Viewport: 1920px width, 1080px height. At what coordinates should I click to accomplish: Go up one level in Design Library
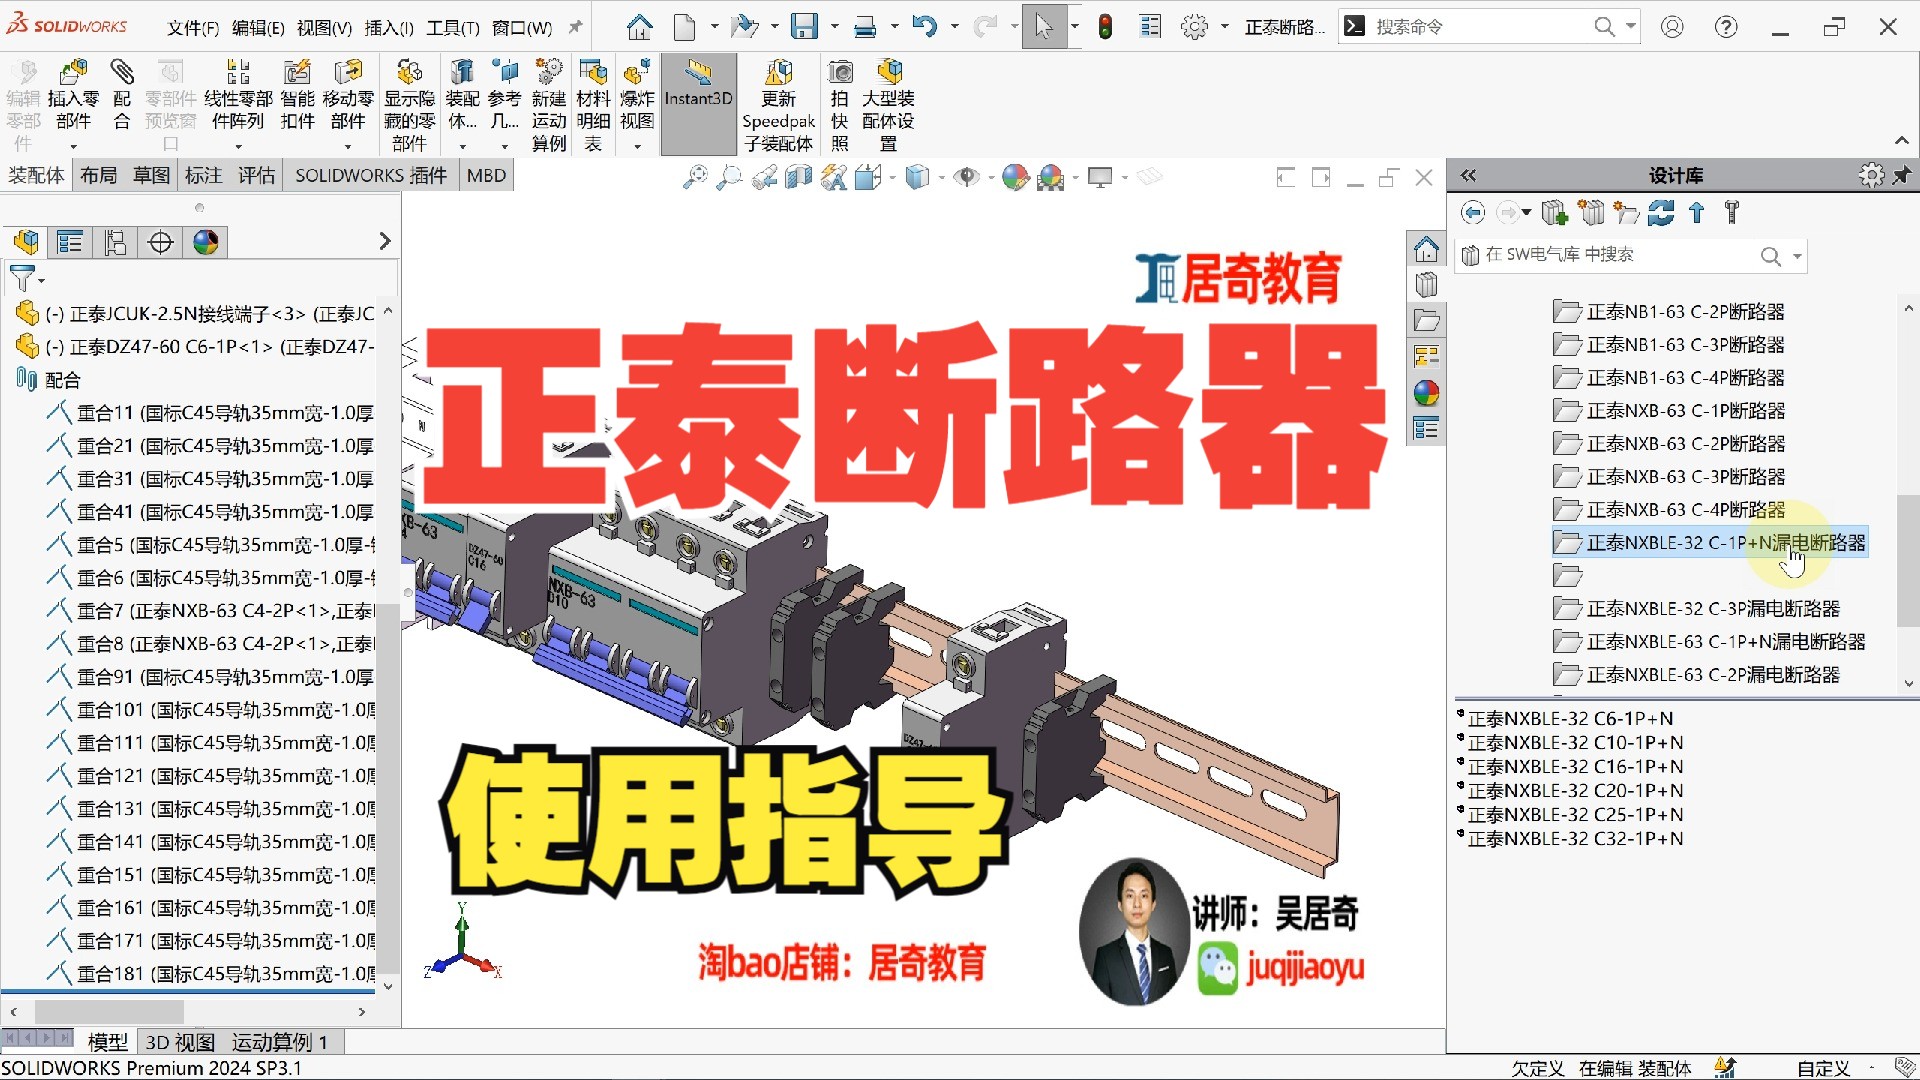tap(1697, 212)
